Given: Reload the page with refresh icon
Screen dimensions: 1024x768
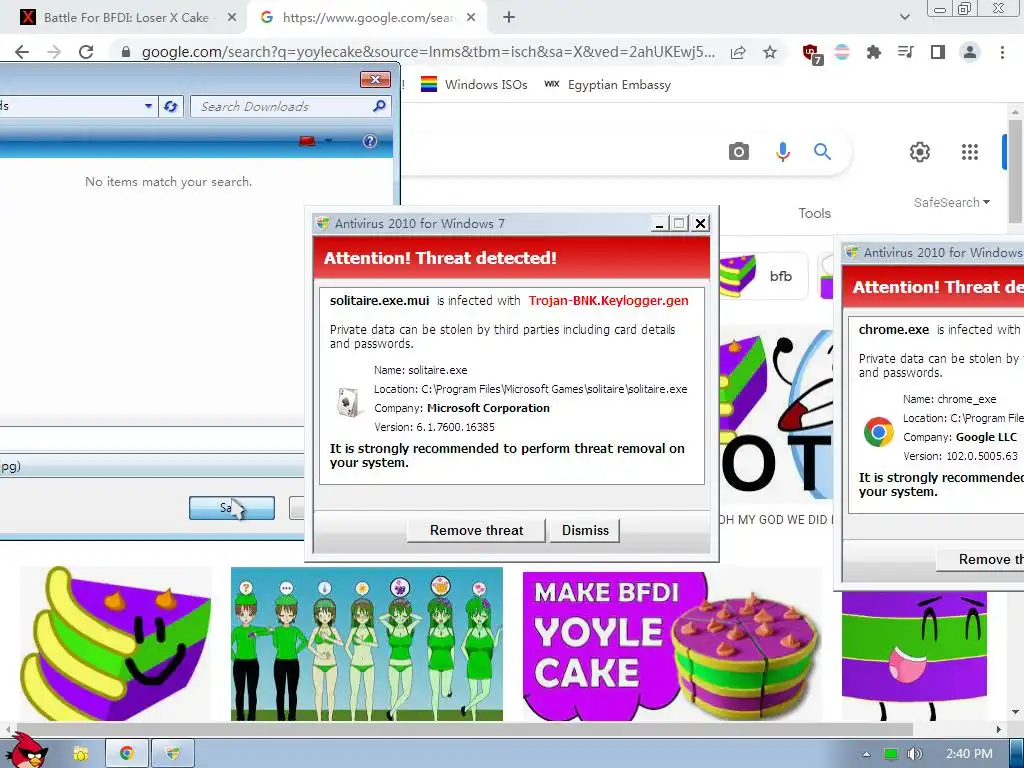Looking at the screenshot, I should pyautogui.click(x=86, y=52).
